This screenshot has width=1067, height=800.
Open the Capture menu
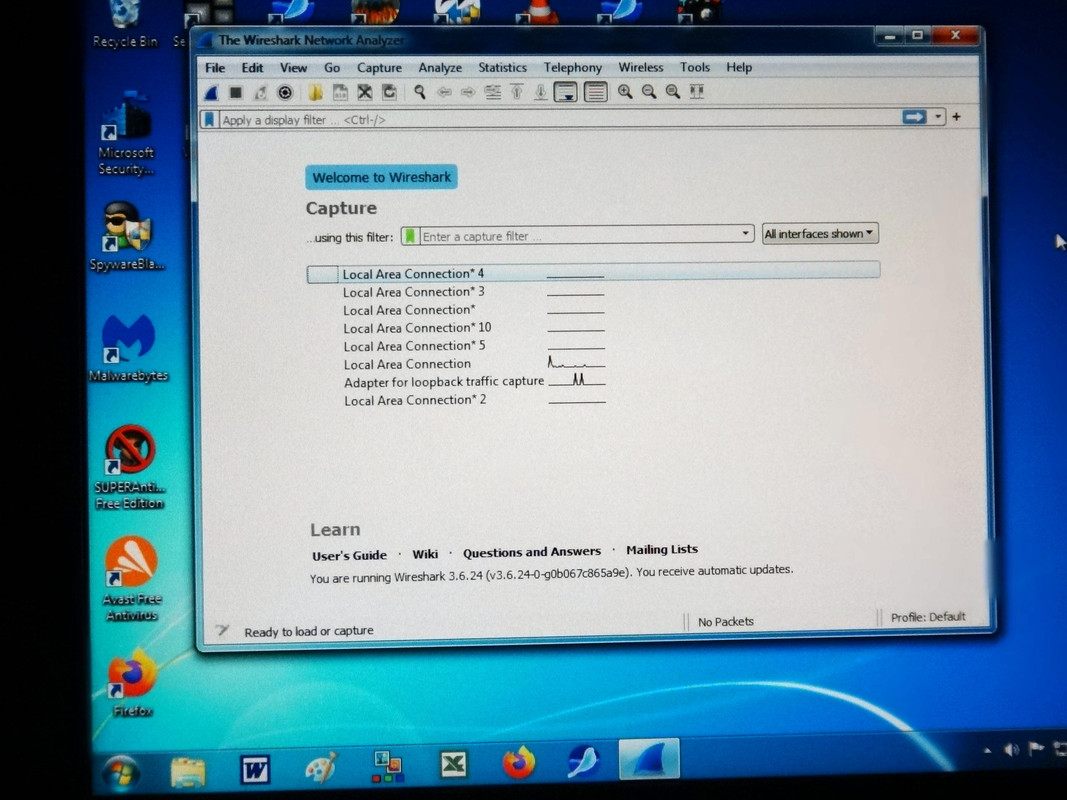pyautogui.click(x=379, y=68)
